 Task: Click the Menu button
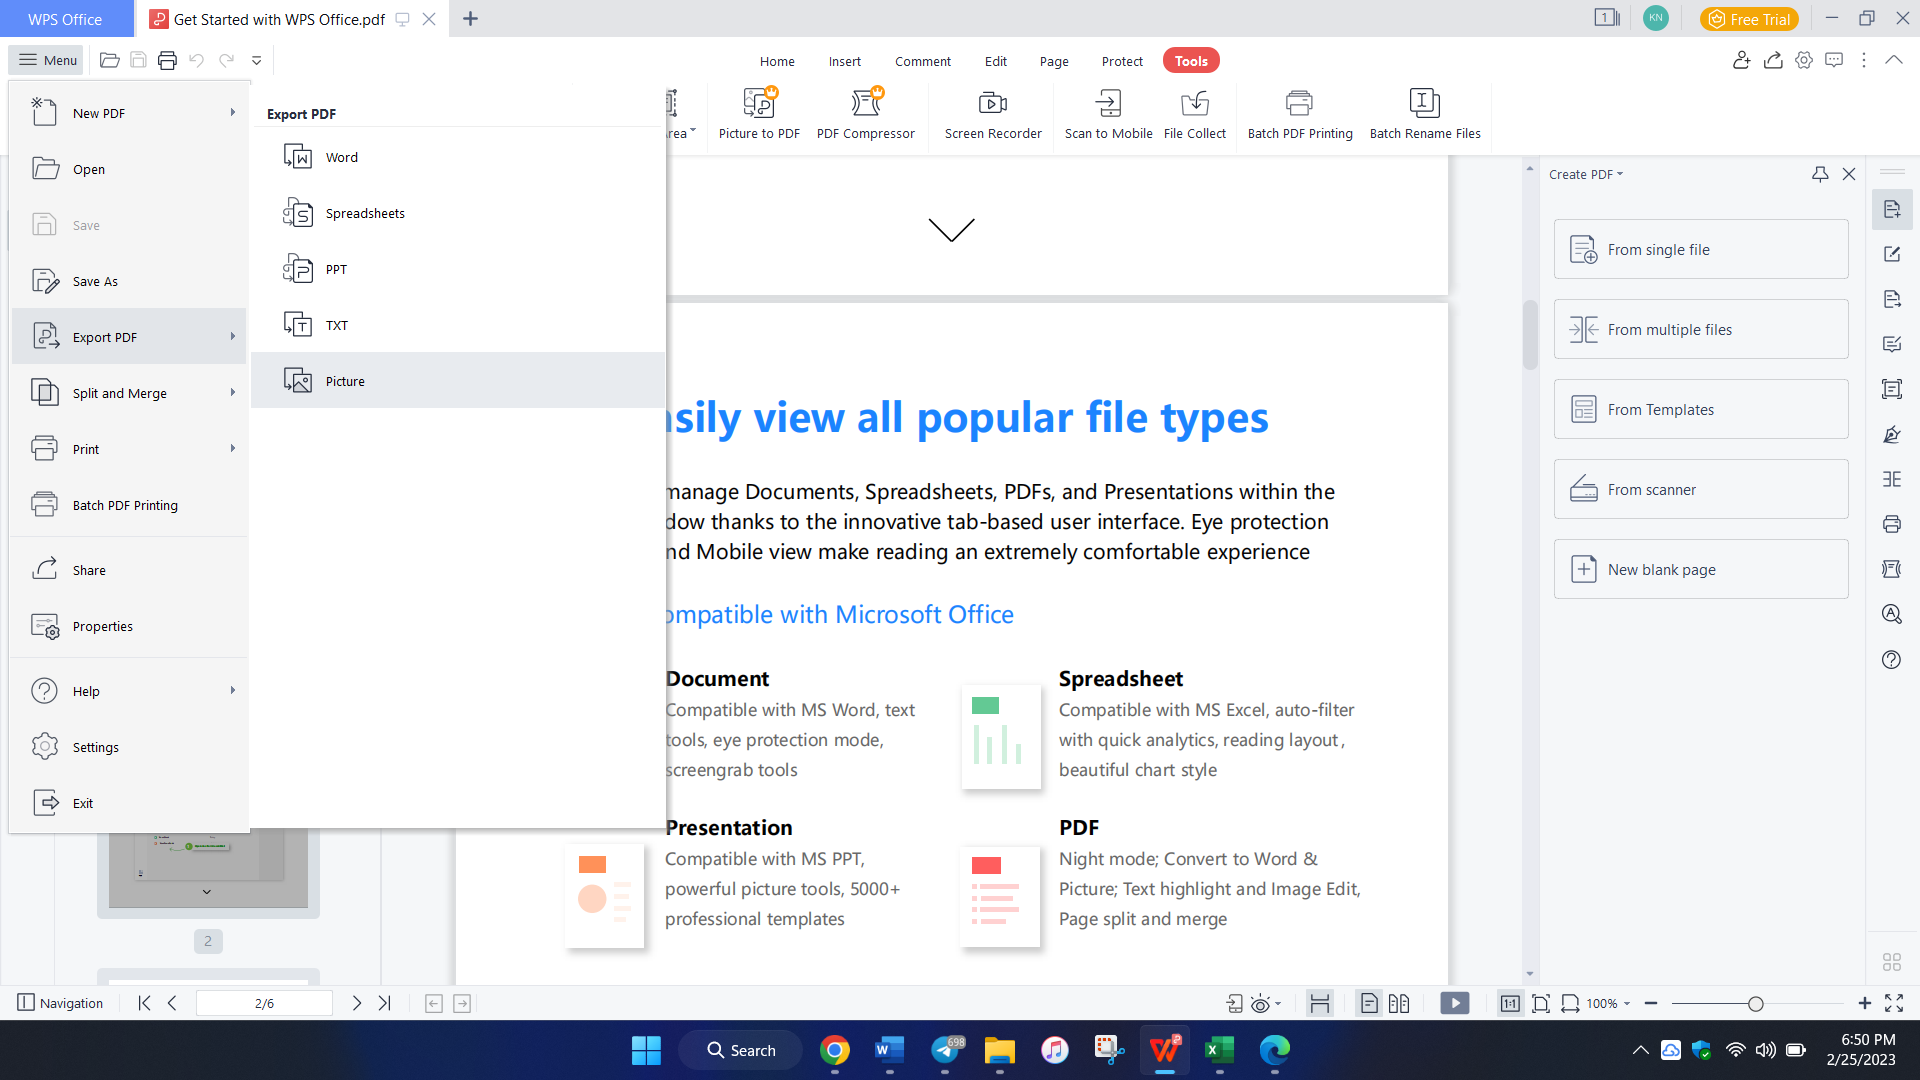point(47,60)
